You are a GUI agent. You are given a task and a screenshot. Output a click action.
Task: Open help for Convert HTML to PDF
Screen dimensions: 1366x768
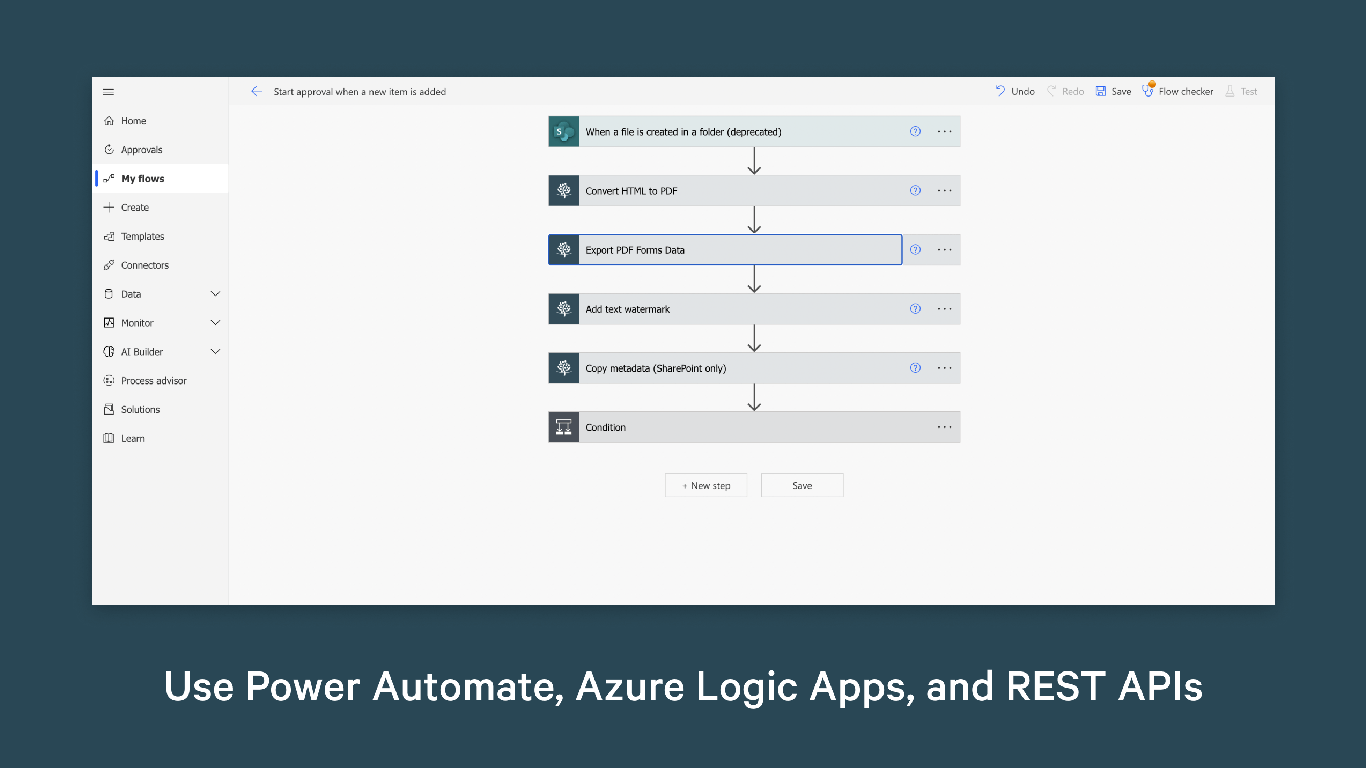915,190
